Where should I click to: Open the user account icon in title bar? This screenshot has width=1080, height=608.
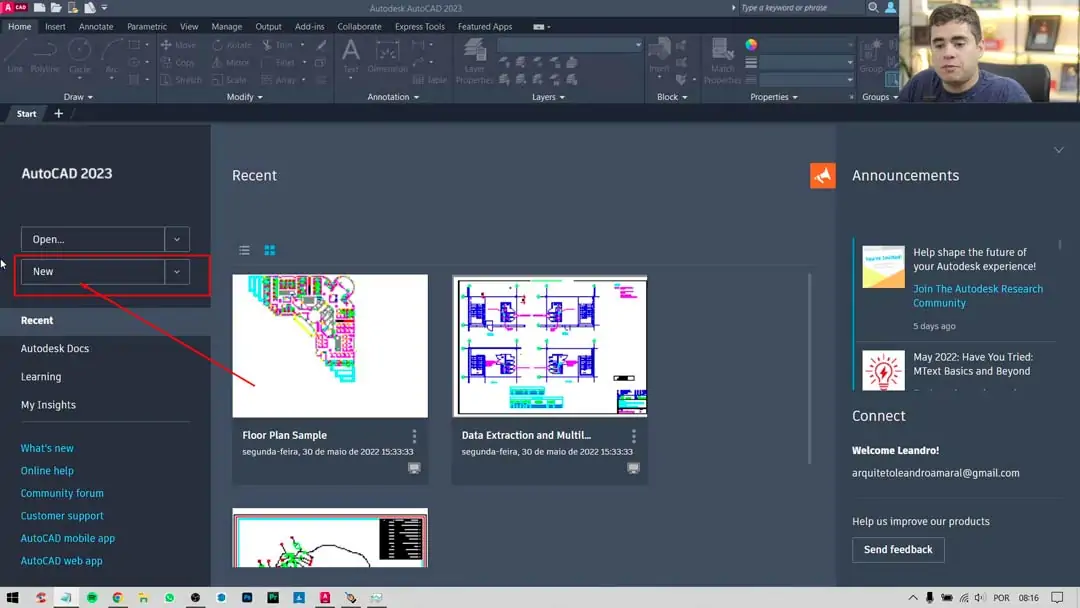(891, 8)
